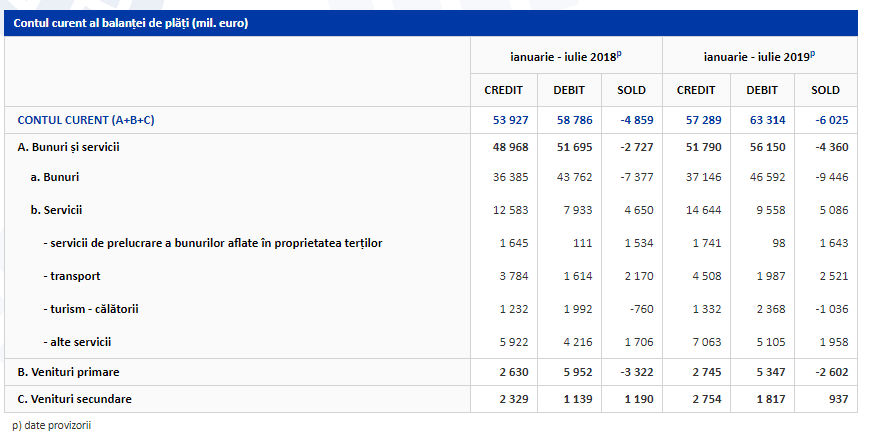Click the 'B. Venituri primare' row label
Image resolution: width=888 pixels, height=438 pixels.
[69, 372]
